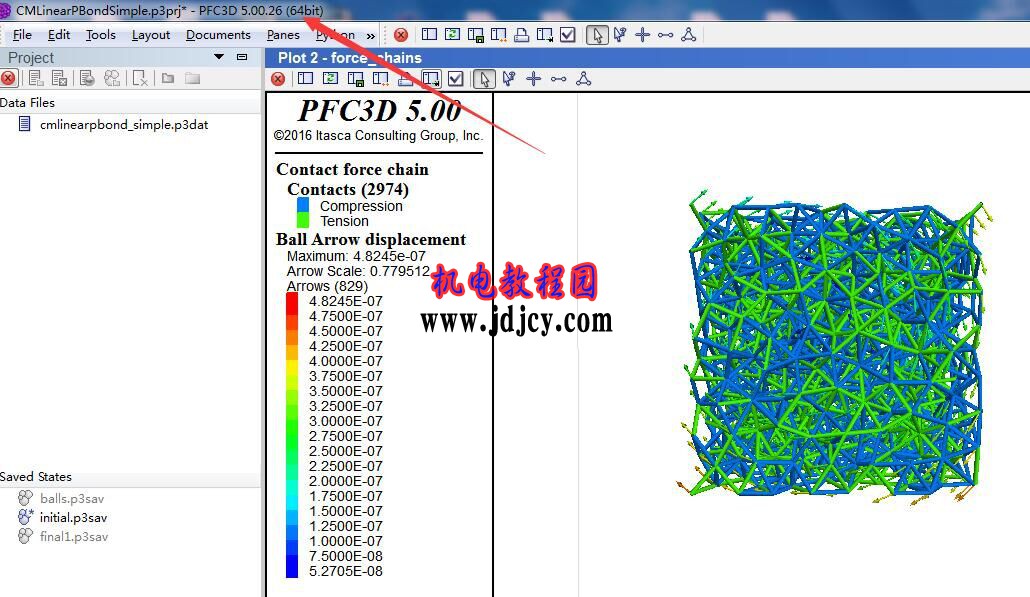Toggle the checkmark icon in main toolbar
The height and width of the screenshot is (597, 1030).
[568, 35]
